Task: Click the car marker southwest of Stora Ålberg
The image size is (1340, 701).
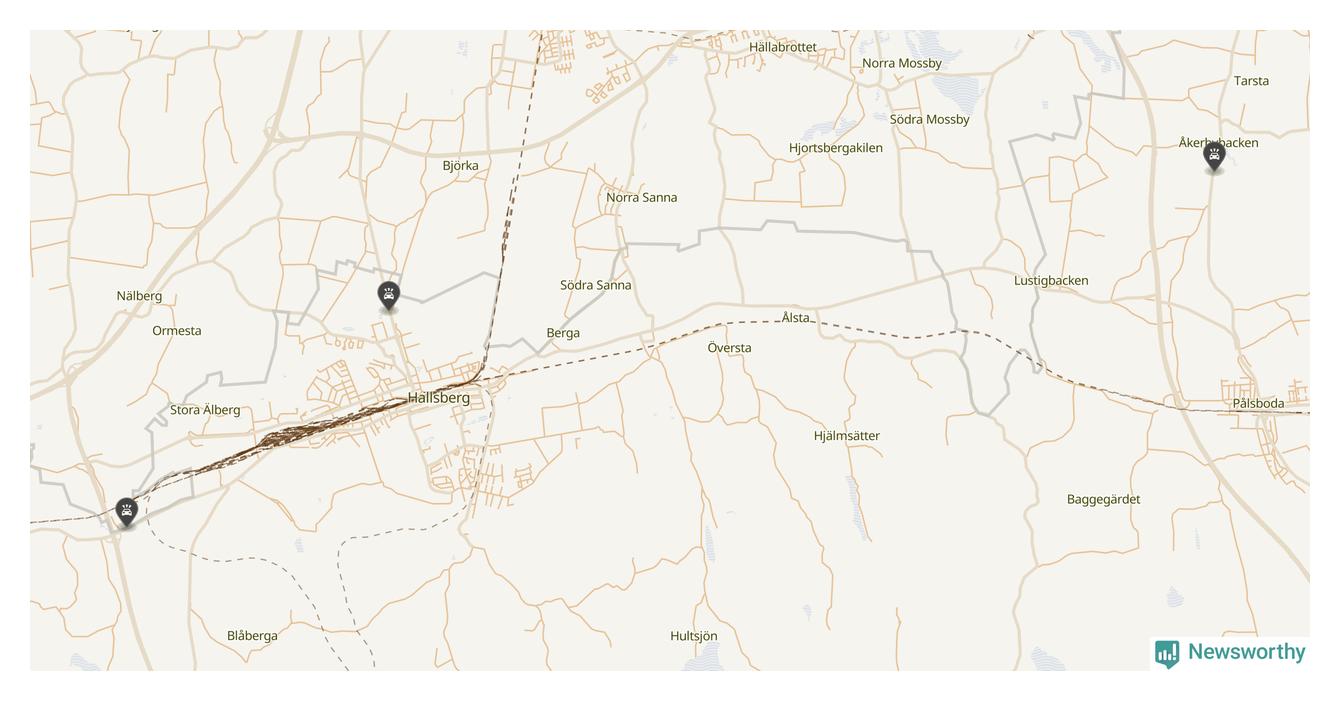Action: (x=126, y=513)
